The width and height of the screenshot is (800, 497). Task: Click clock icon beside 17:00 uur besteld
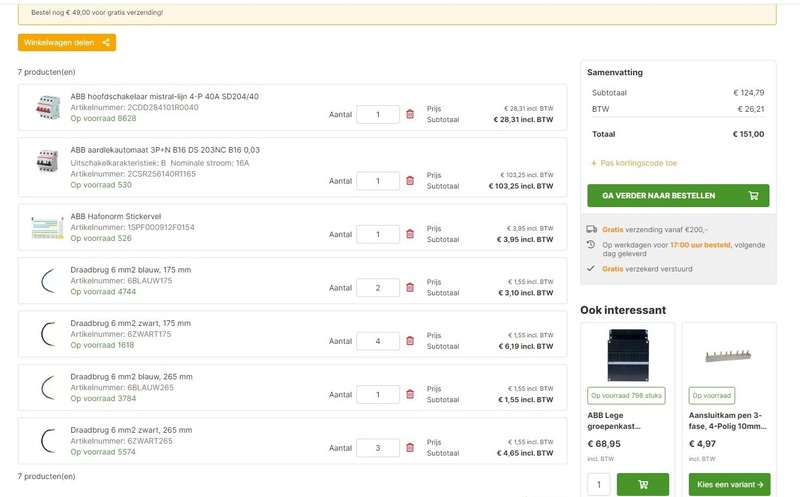pos(591,244)
